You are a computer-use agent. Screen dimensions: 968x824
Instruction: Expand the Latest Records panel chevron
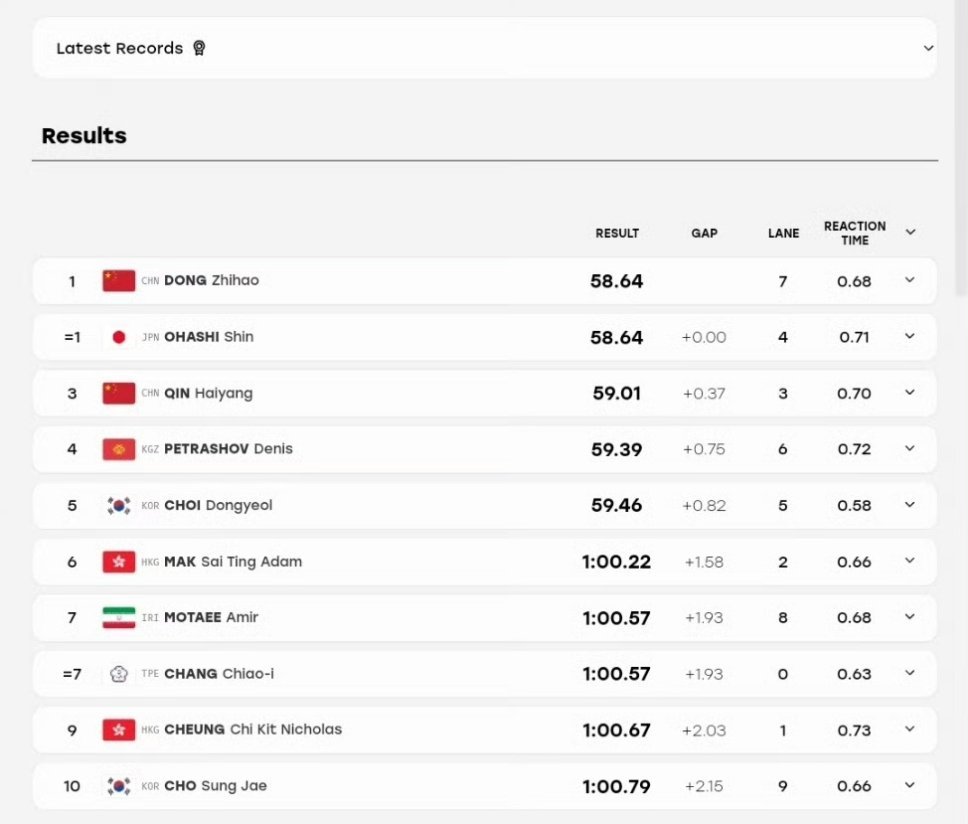point(928,48)
